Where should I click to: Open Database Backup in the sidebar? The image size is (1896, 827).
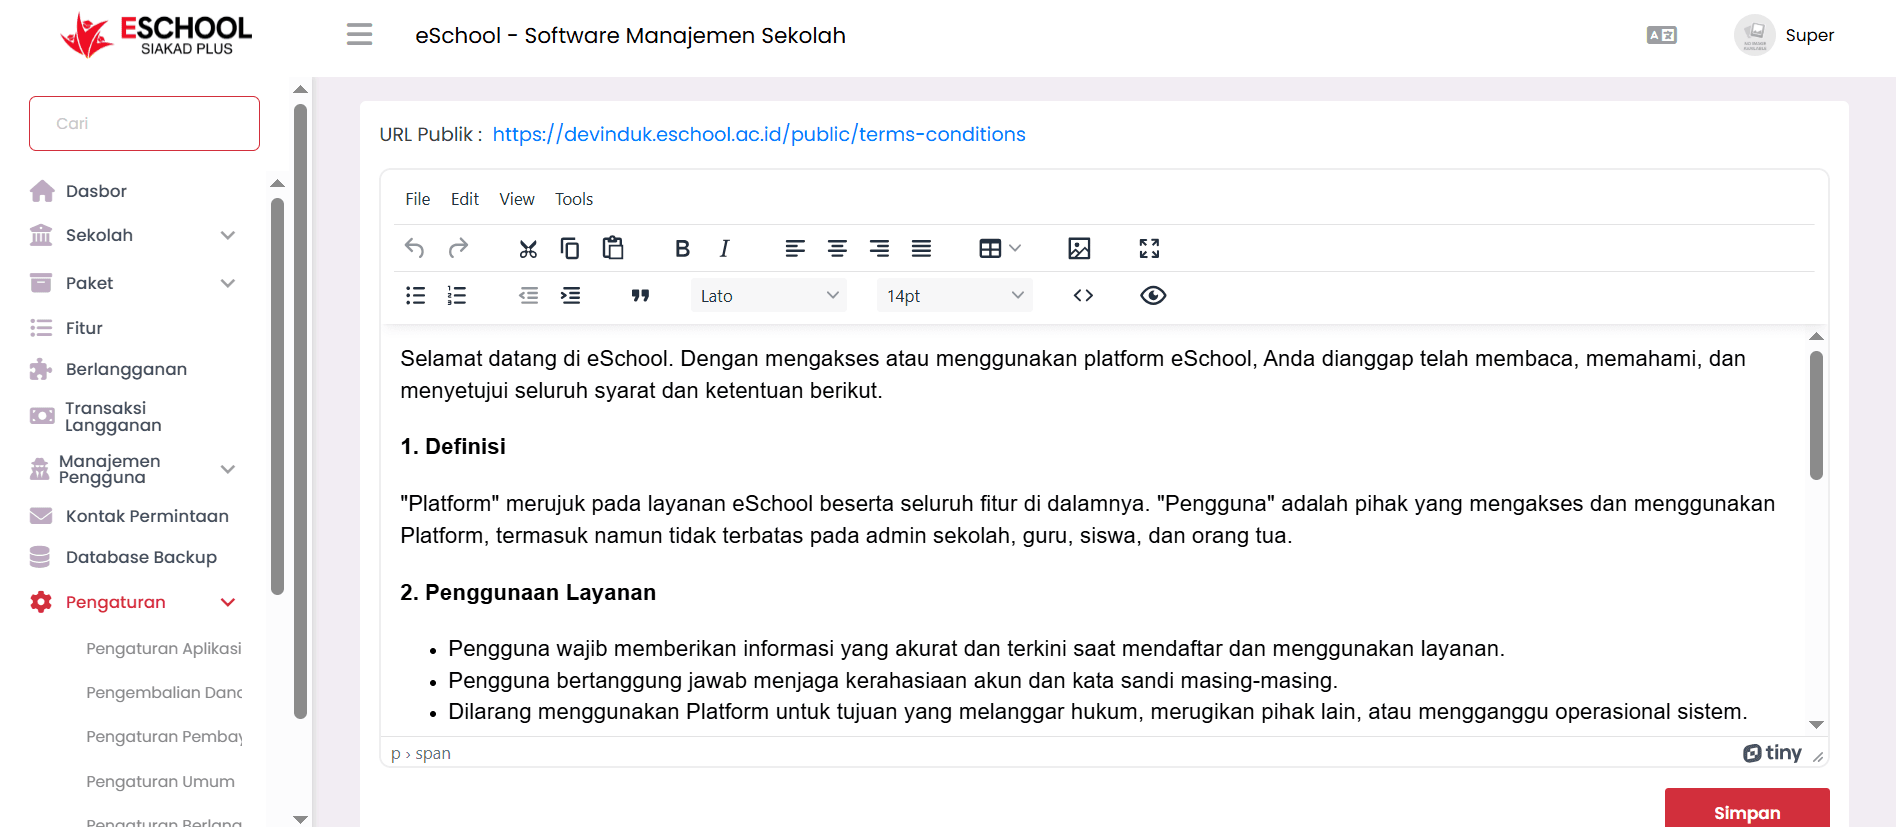(141, 557)
